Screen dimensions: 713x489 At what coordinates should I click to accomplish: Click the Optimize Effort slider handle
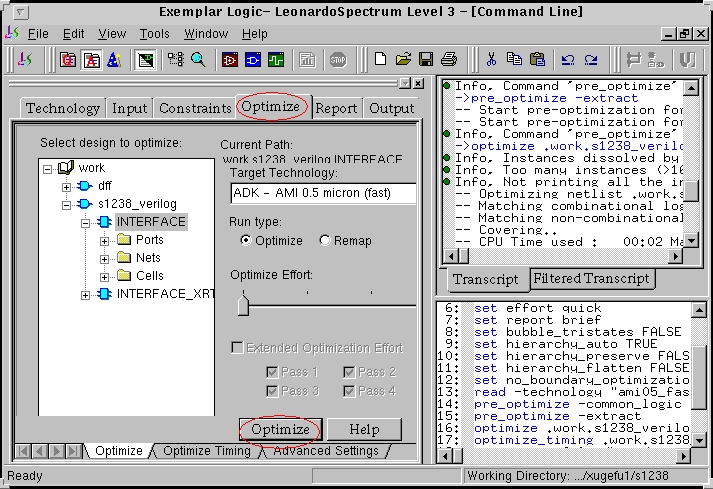pos(243,305)
